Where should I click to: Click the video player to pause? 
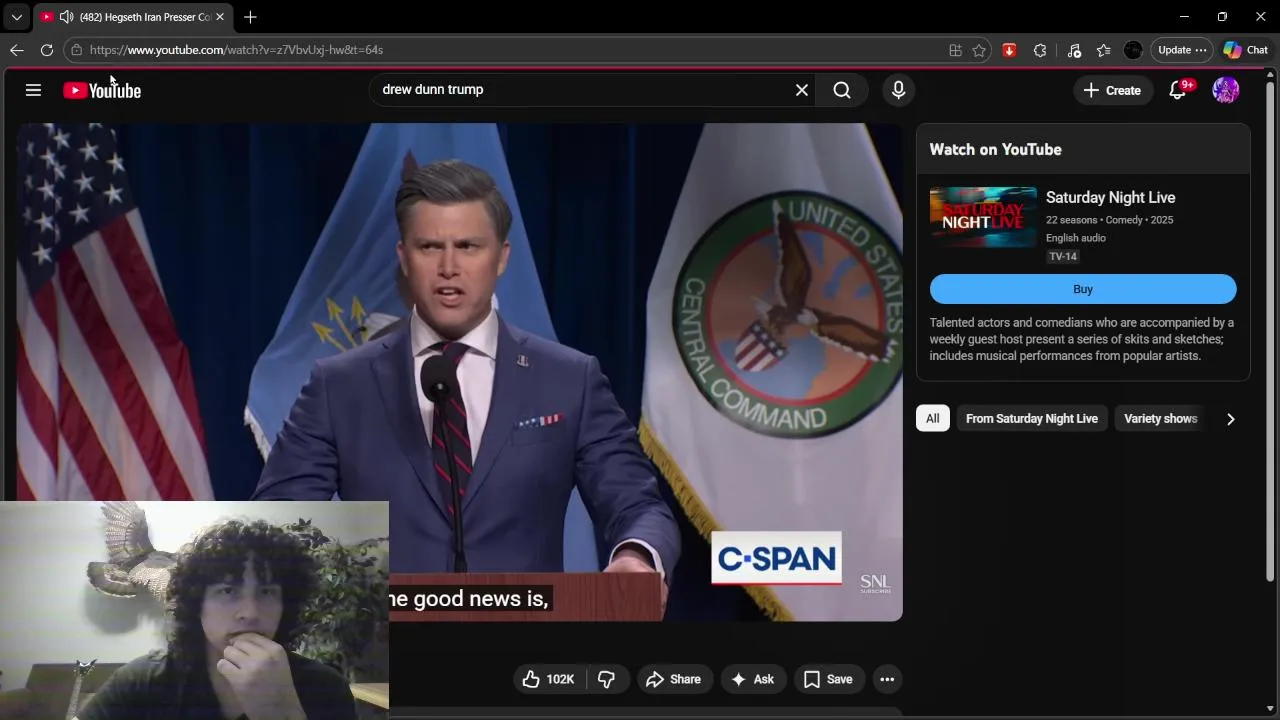460,372
